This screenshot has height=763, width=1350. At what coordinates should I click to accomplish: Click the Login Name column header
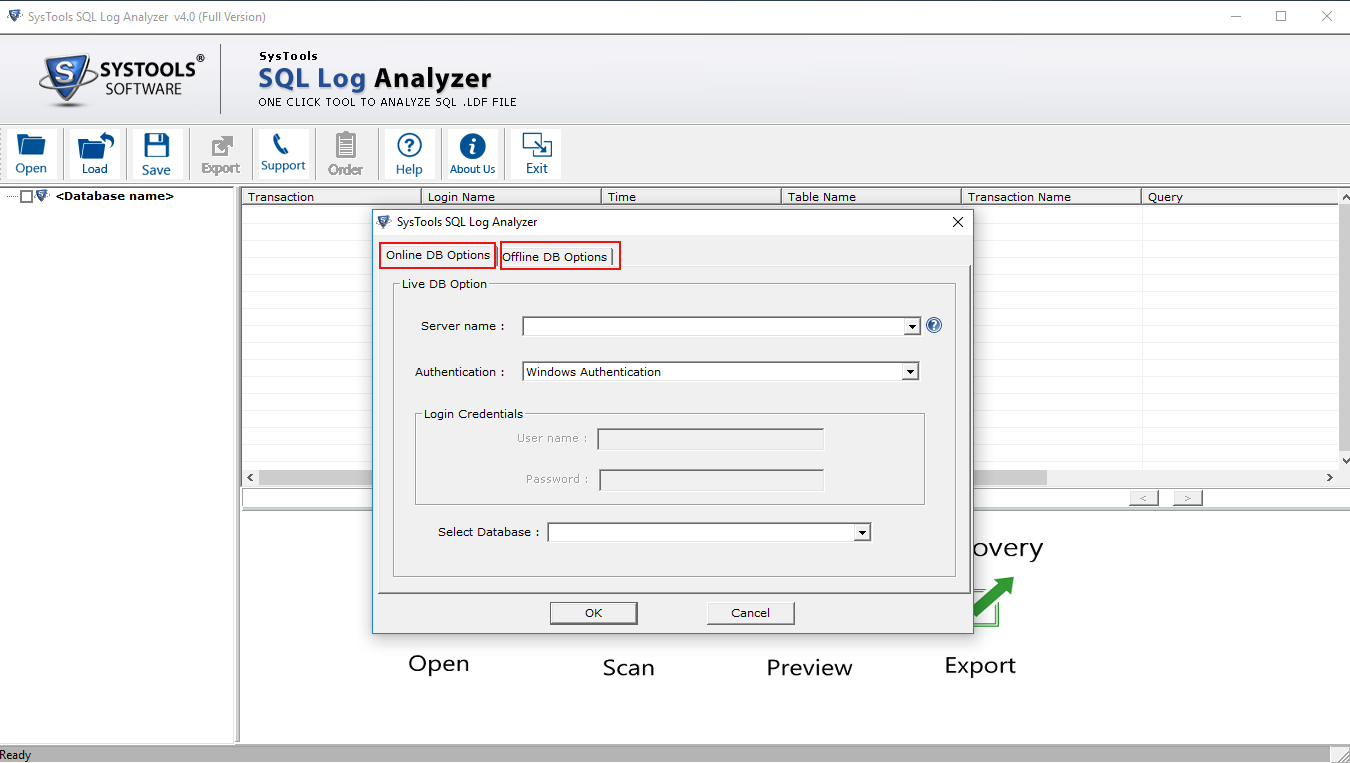coord(511,197)
